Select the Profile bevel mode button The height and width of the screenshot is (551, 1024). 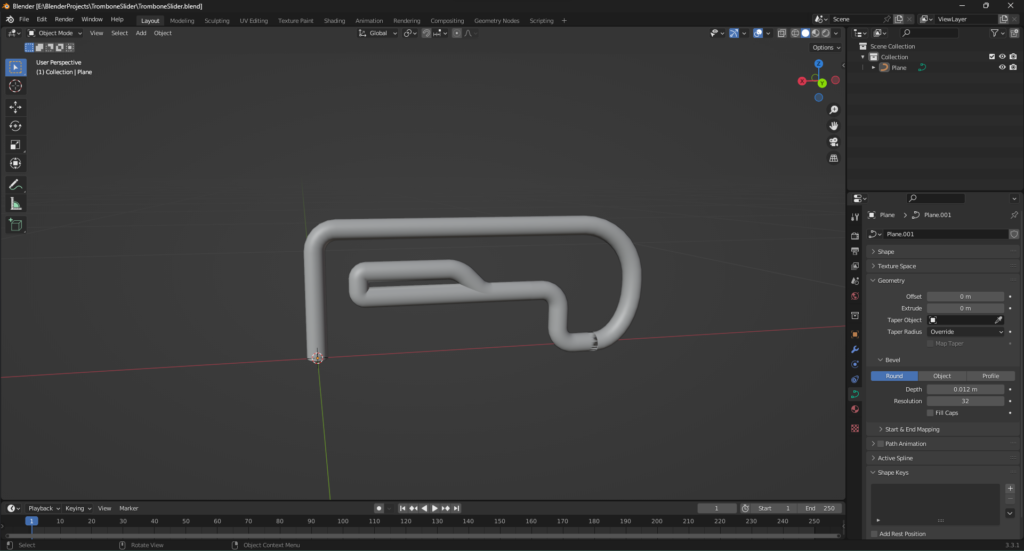coord(990,376)
